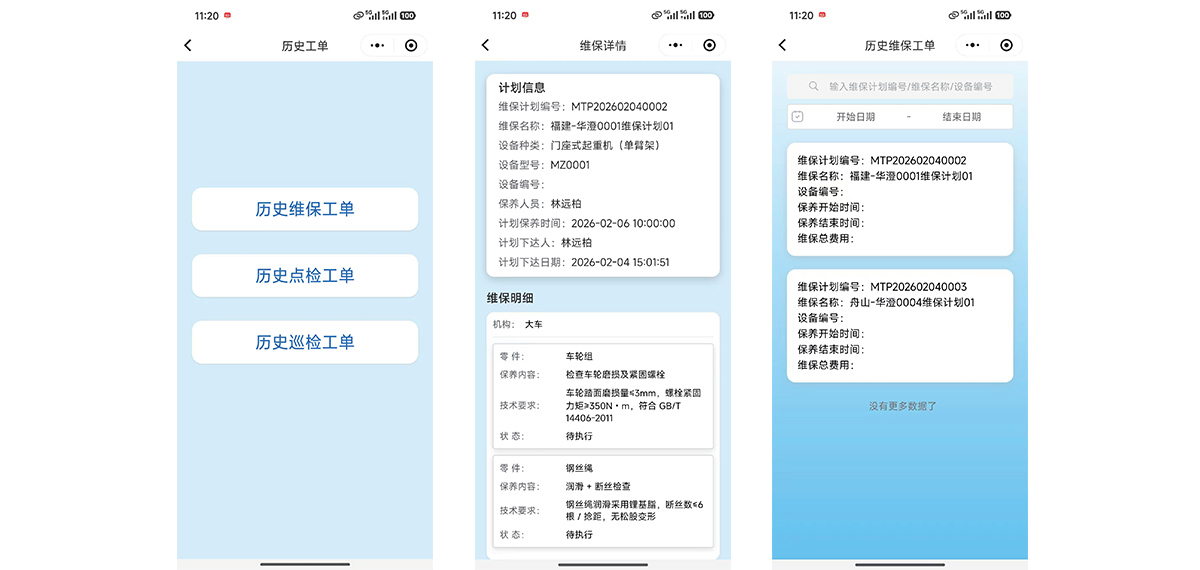Tap 待执行 status under 钢丝绳

(x=579, y=535)
